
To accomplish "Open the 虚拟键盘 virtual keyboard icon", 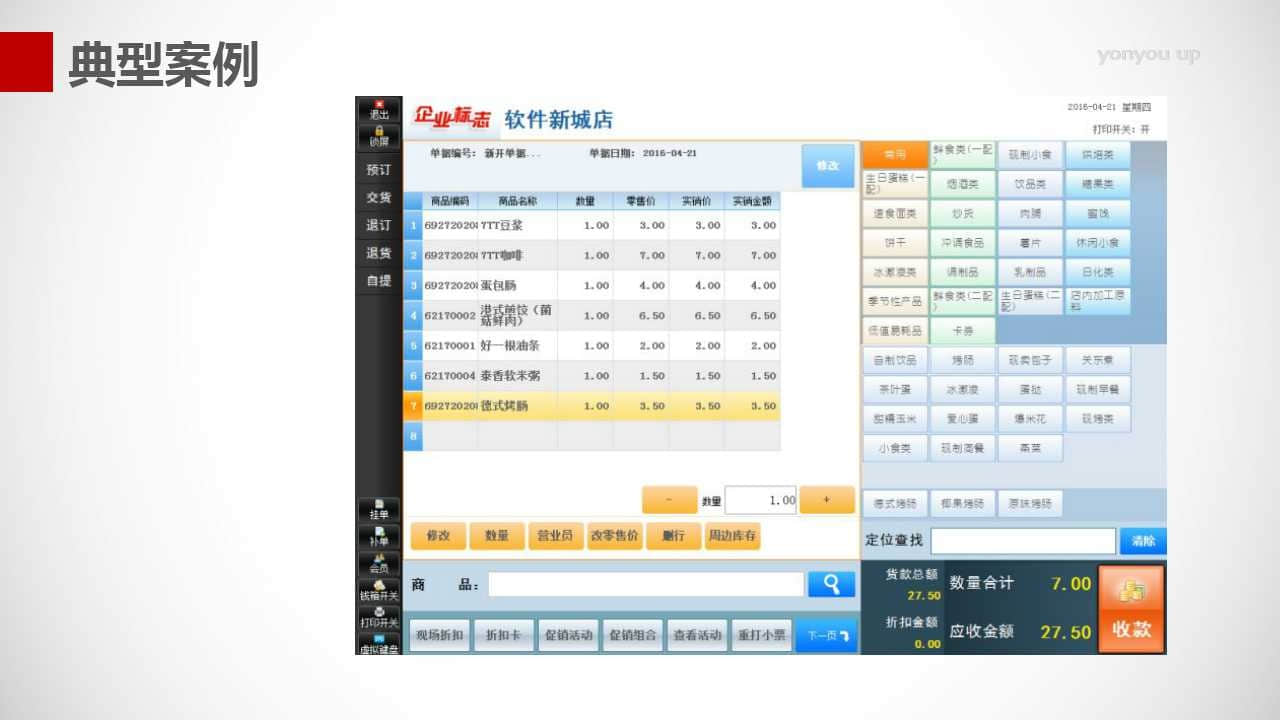I will (x=379, y=645).
